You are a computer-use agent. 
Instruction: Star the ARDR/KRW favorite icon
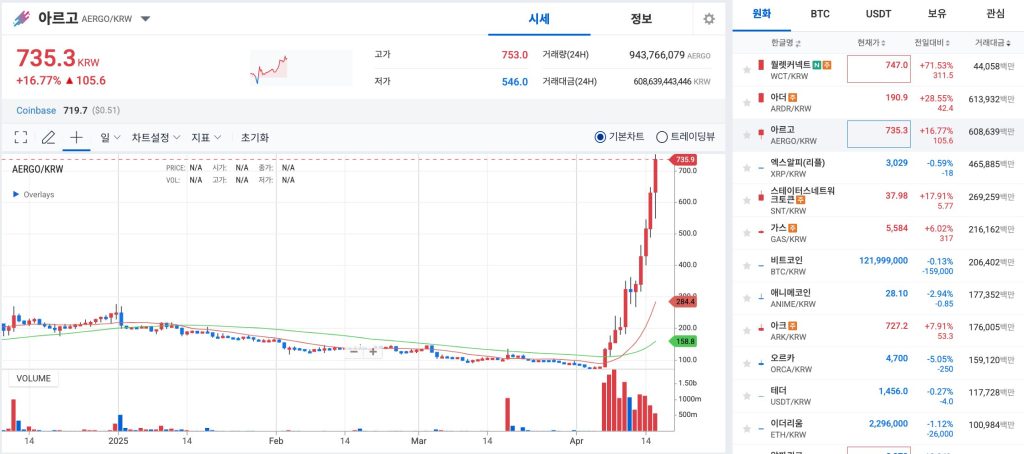(x=746, y=103)
